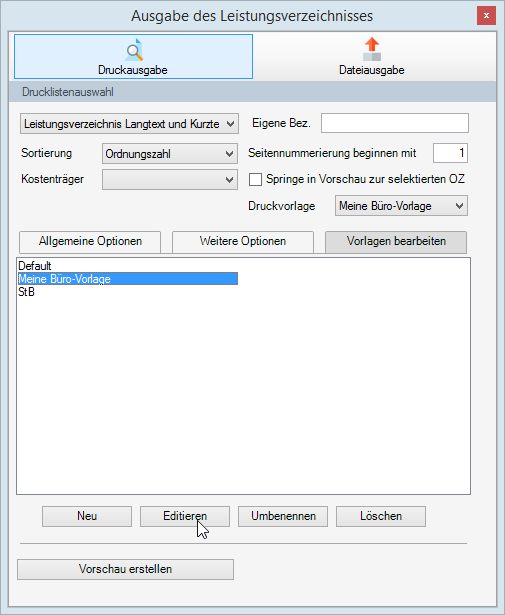
Task: Click the Dateiausgabe orange arrow icon
Action: click(x=372, y=49)
